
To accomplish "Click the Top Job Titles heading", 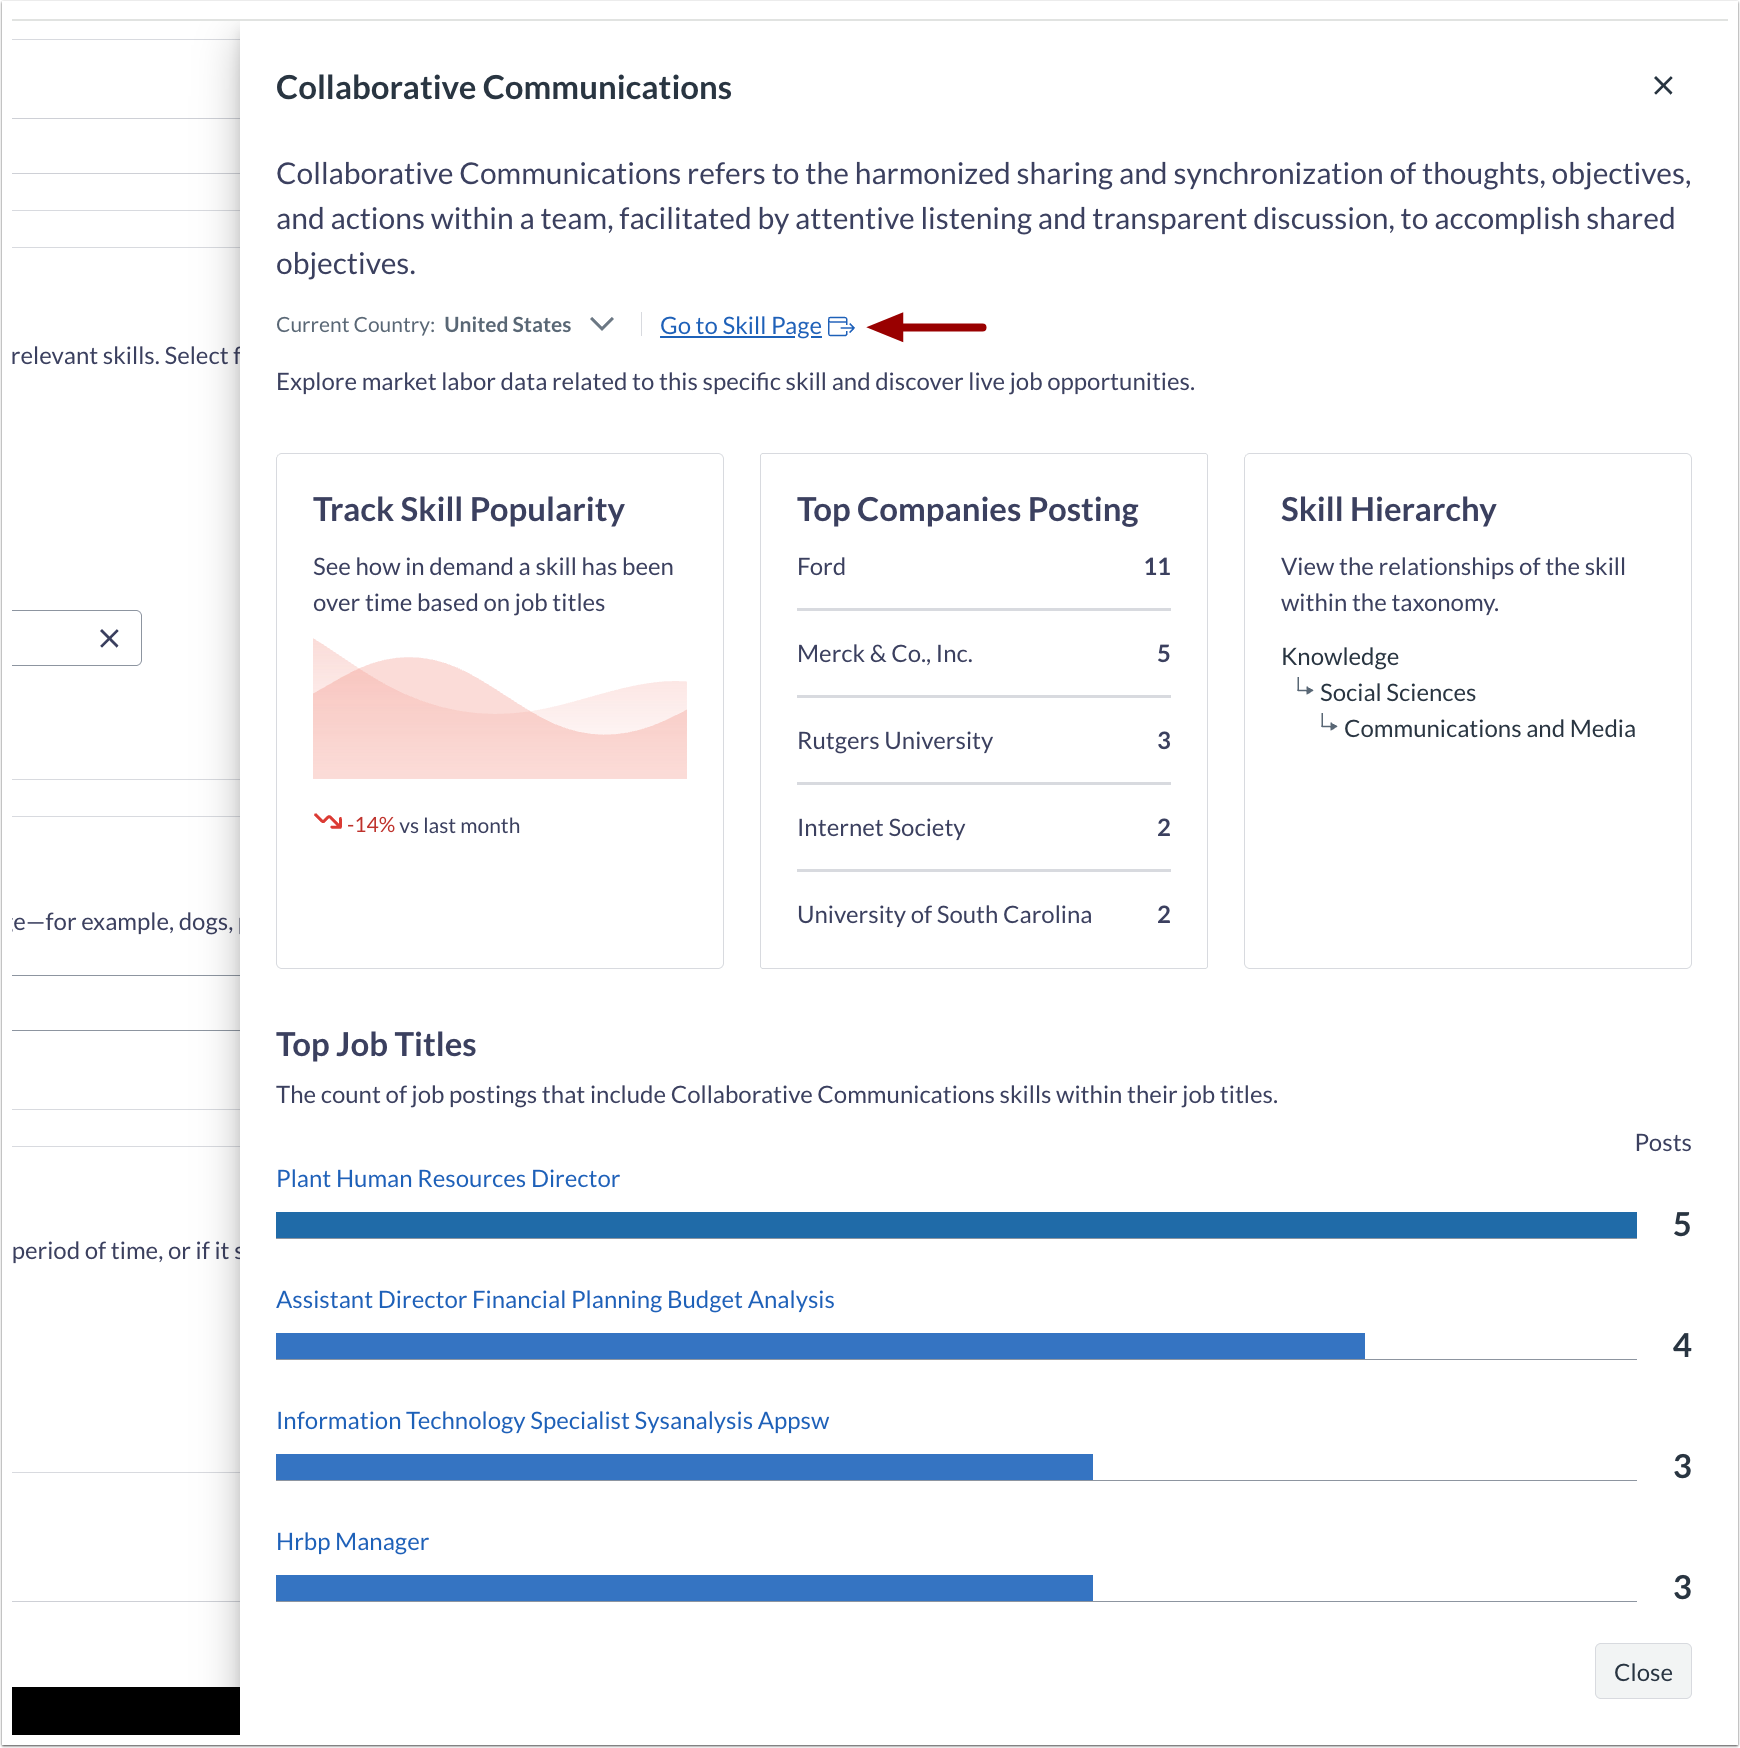I will coord(376,1045).
